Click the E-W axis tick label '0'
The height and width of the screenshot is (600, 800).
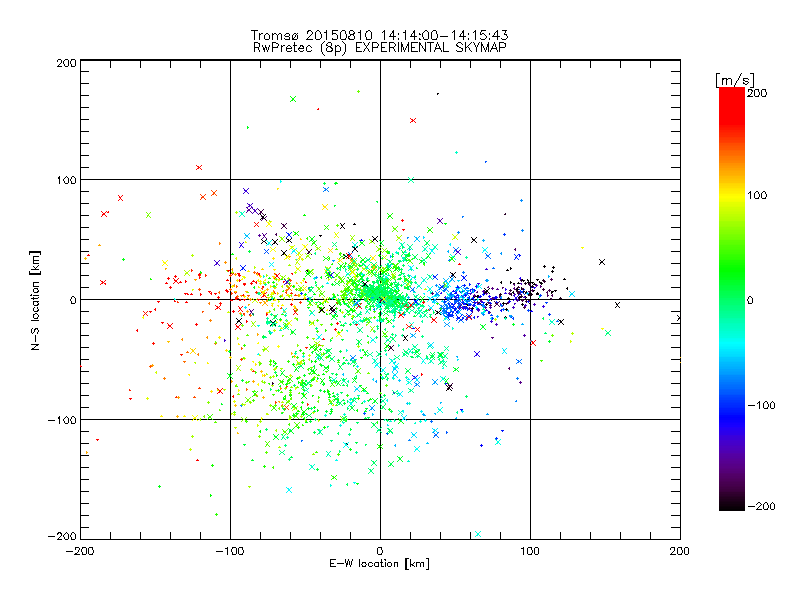[x=380, y=551]
